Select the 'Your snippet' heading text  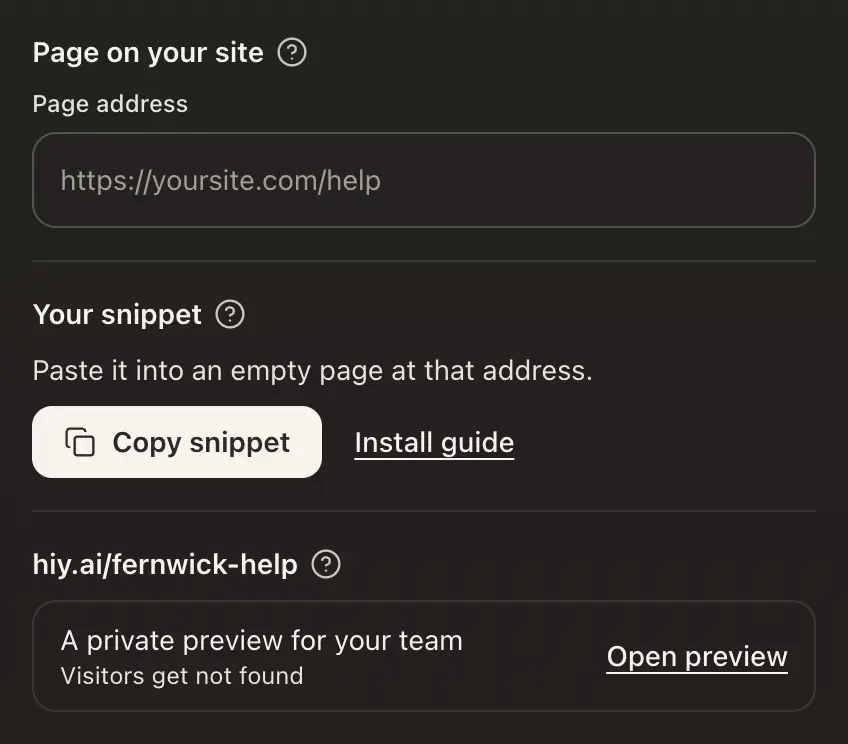(x=117, y=315)
